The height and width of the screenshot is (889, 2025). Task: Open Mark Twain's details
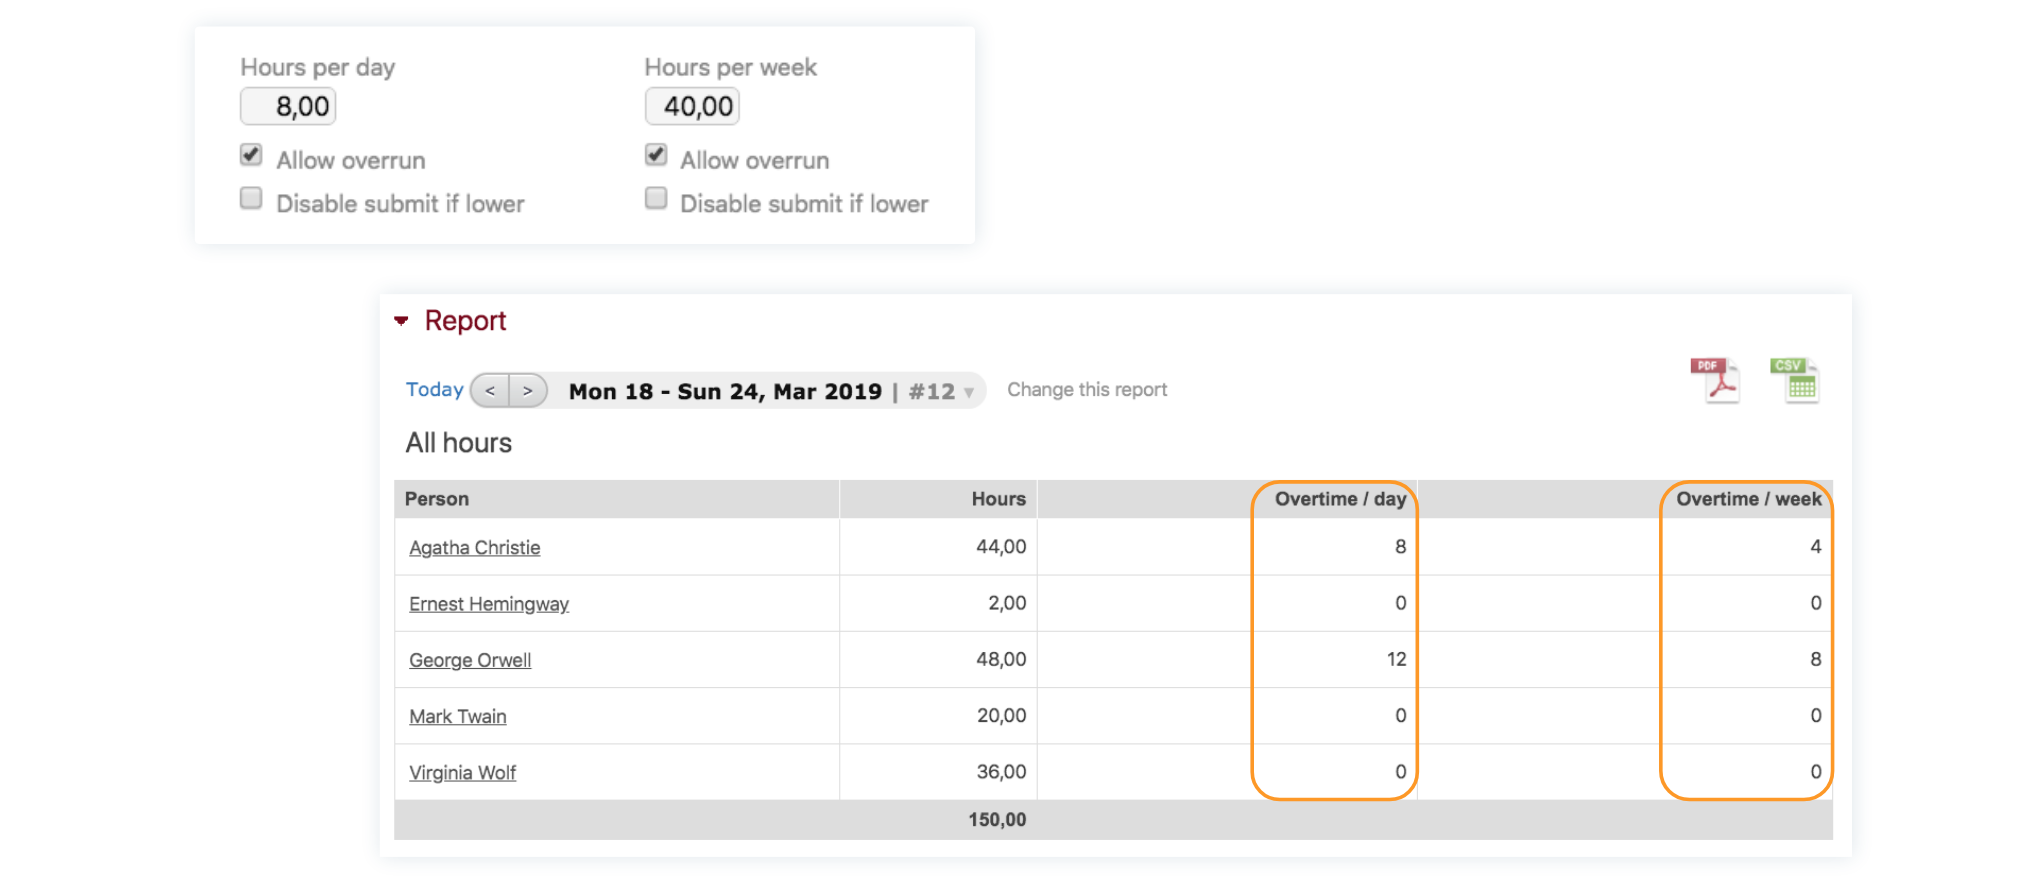click(457, 717)
